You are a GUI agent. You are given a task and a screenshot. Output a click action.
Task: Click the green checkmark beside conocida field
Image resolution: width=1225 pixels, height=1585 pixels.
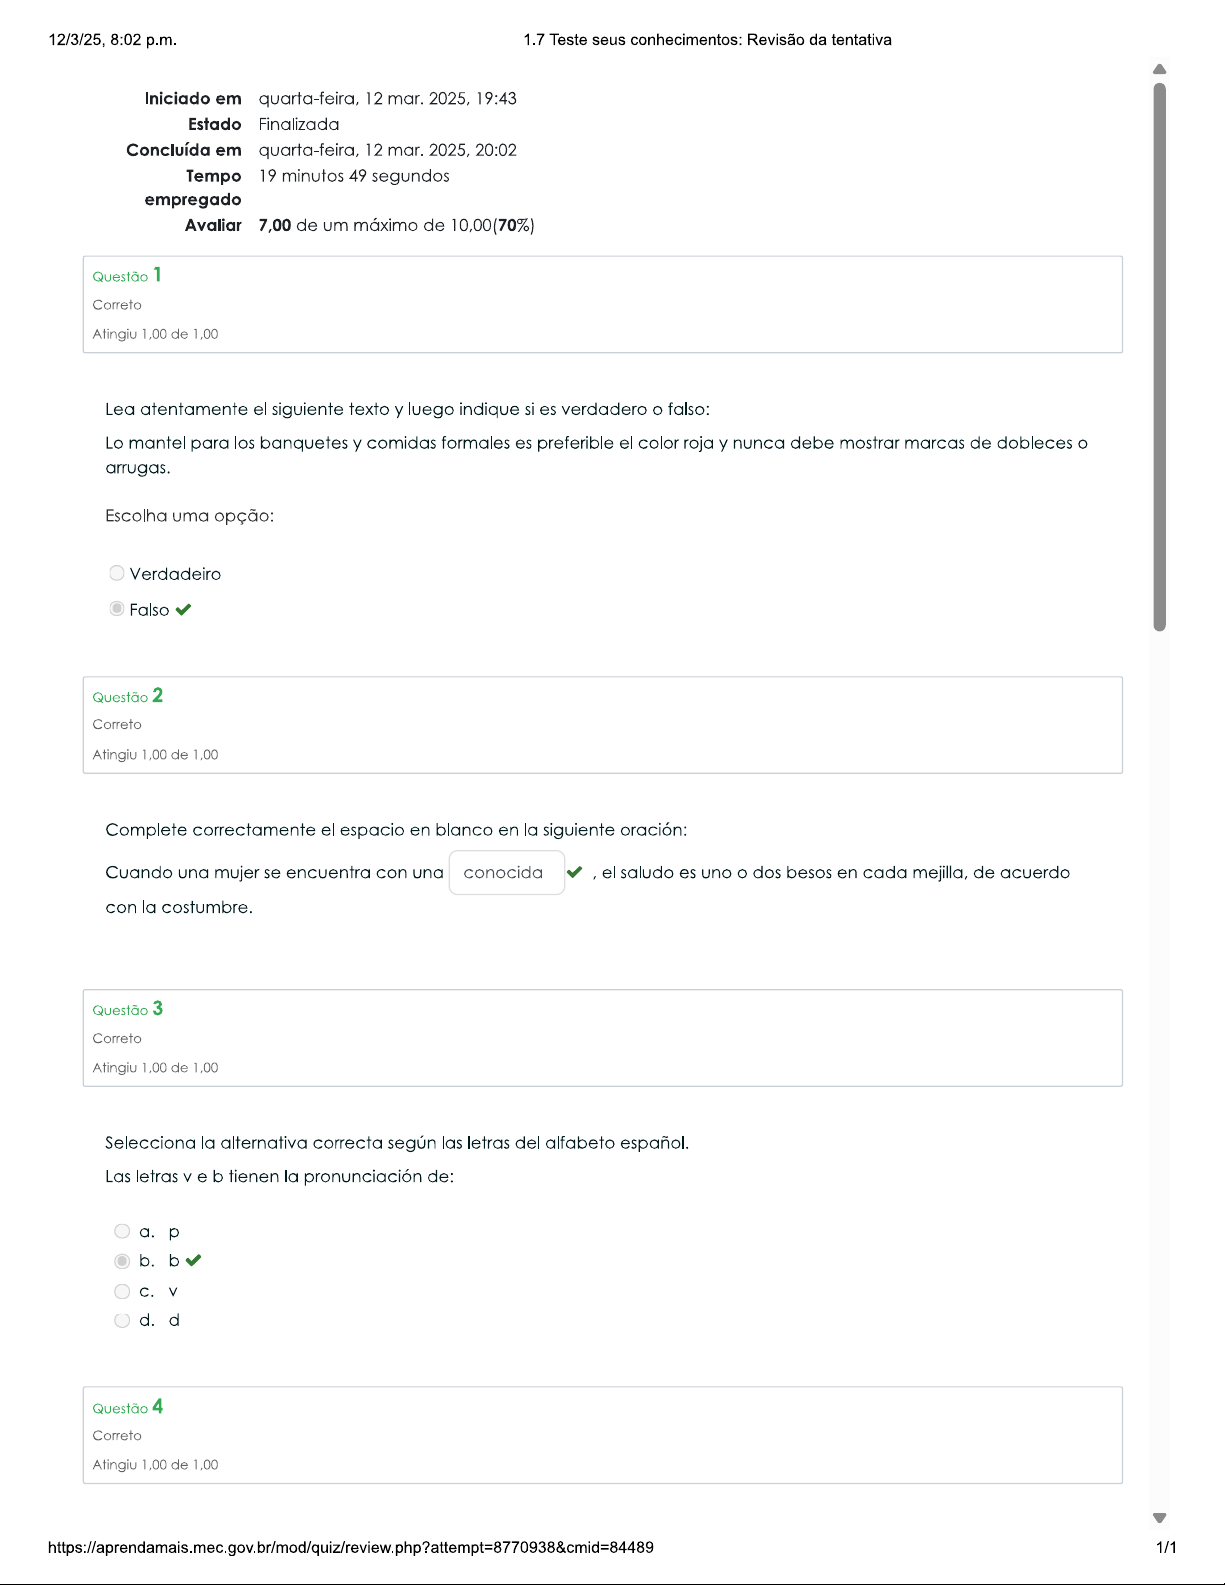pyautogui.click(x=574, y=872)
